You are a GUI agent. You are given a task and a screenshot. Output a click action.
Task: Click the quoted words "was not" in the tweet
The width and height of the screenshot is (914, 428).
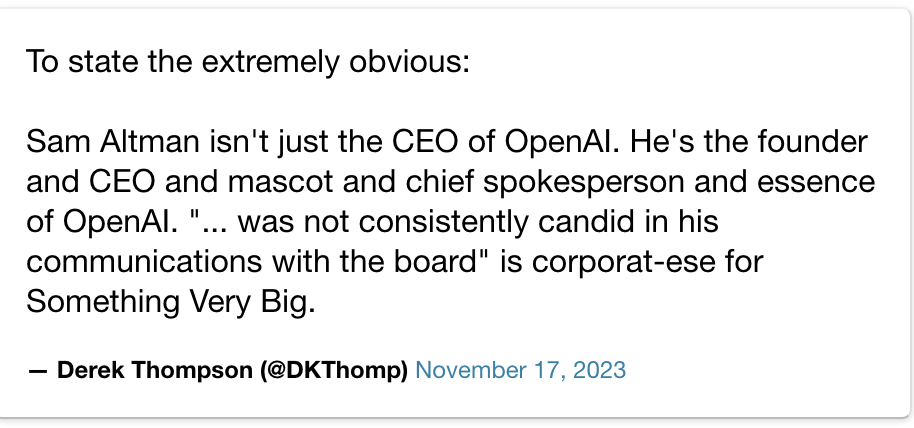[268, 222]
